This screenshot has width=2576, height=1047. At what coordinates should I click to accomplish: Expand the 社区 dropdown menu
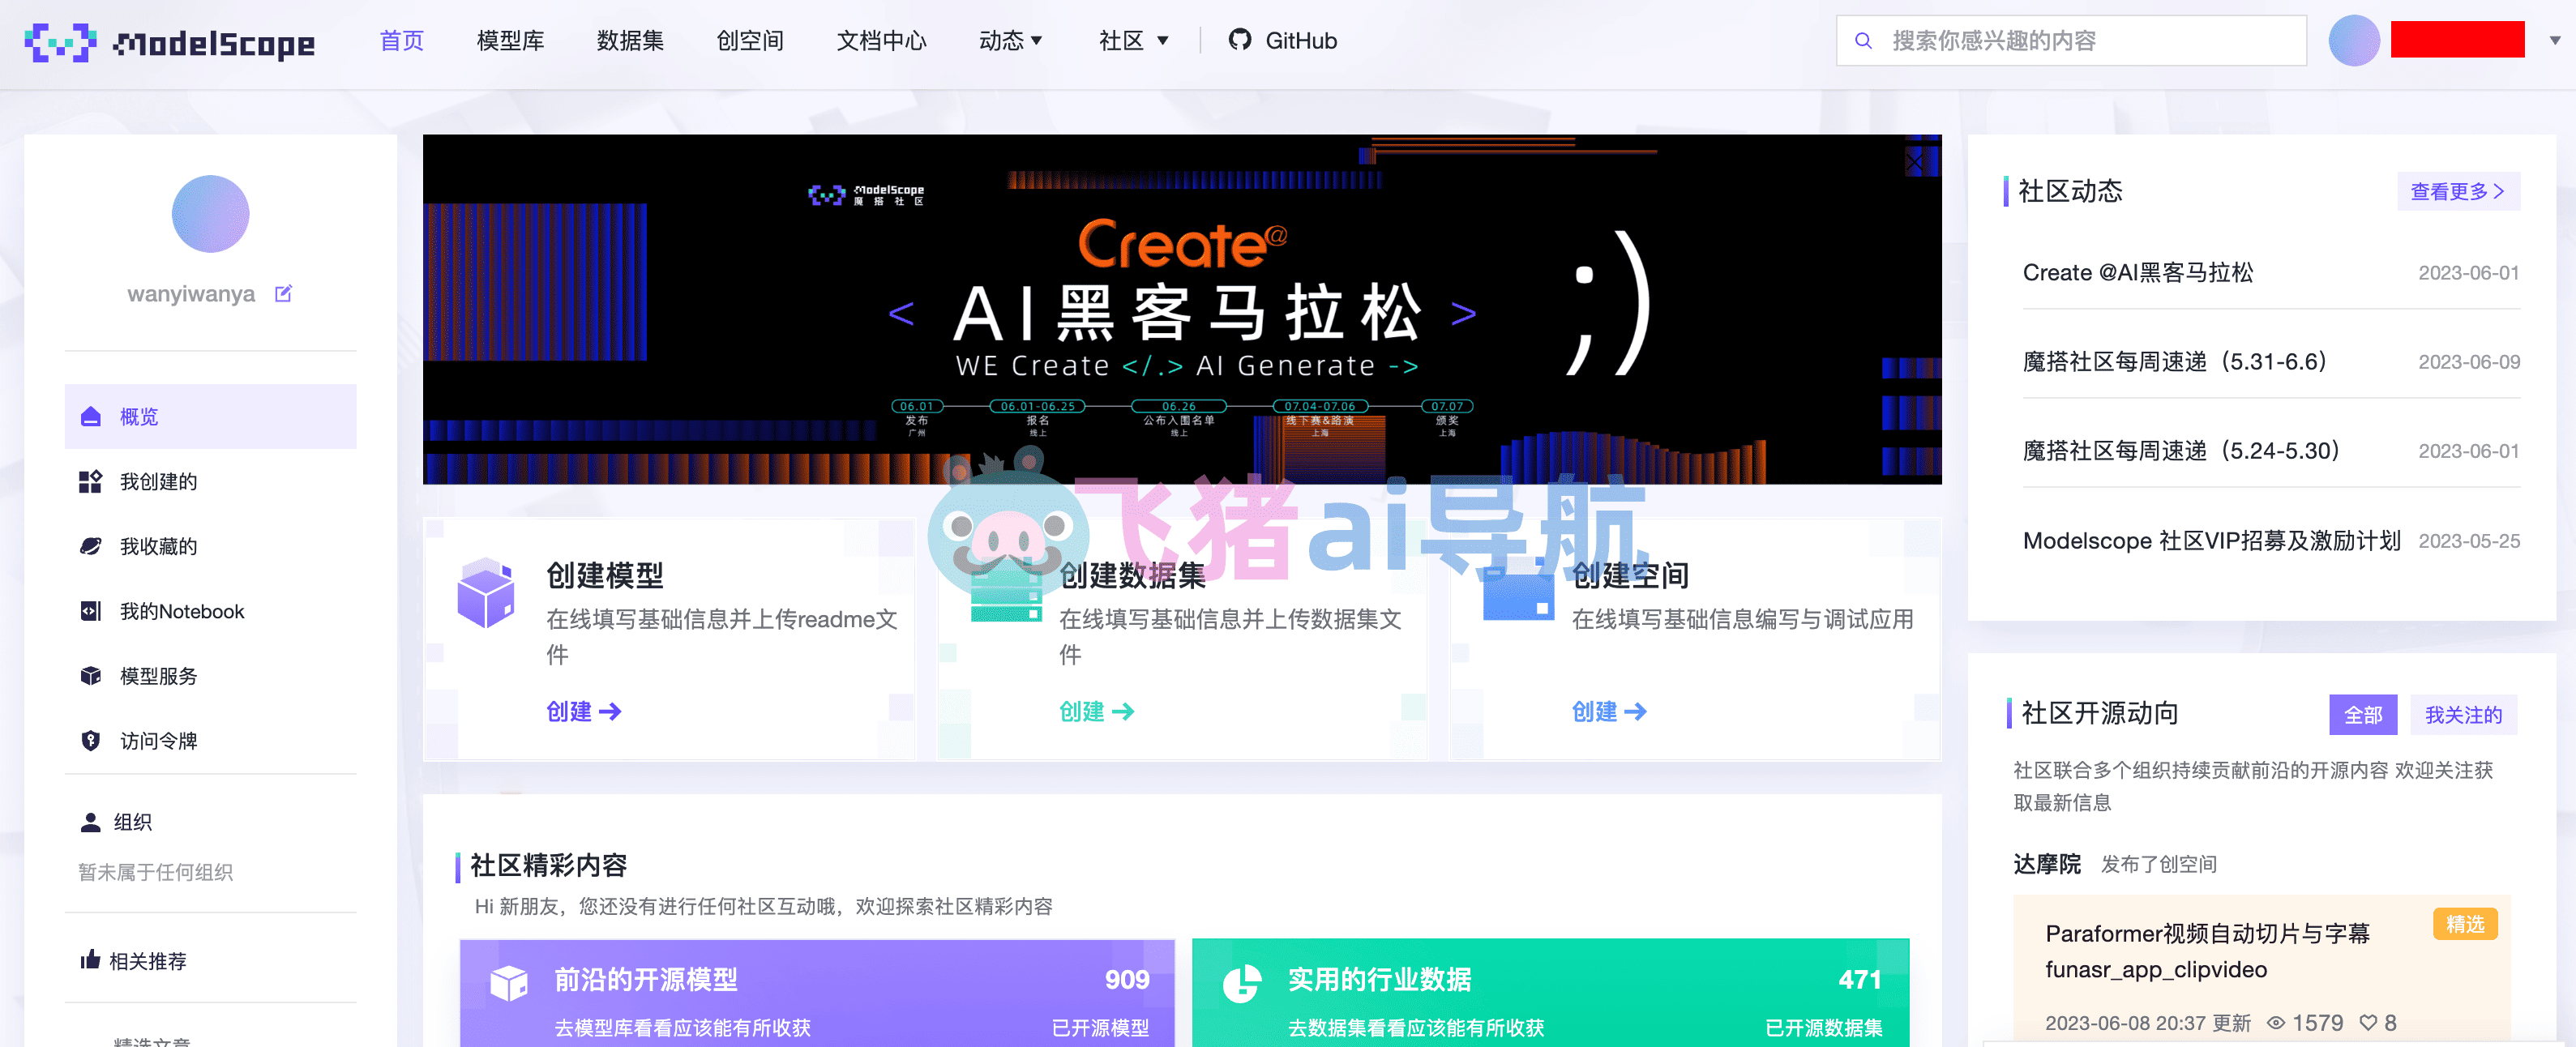[1134, 41]
